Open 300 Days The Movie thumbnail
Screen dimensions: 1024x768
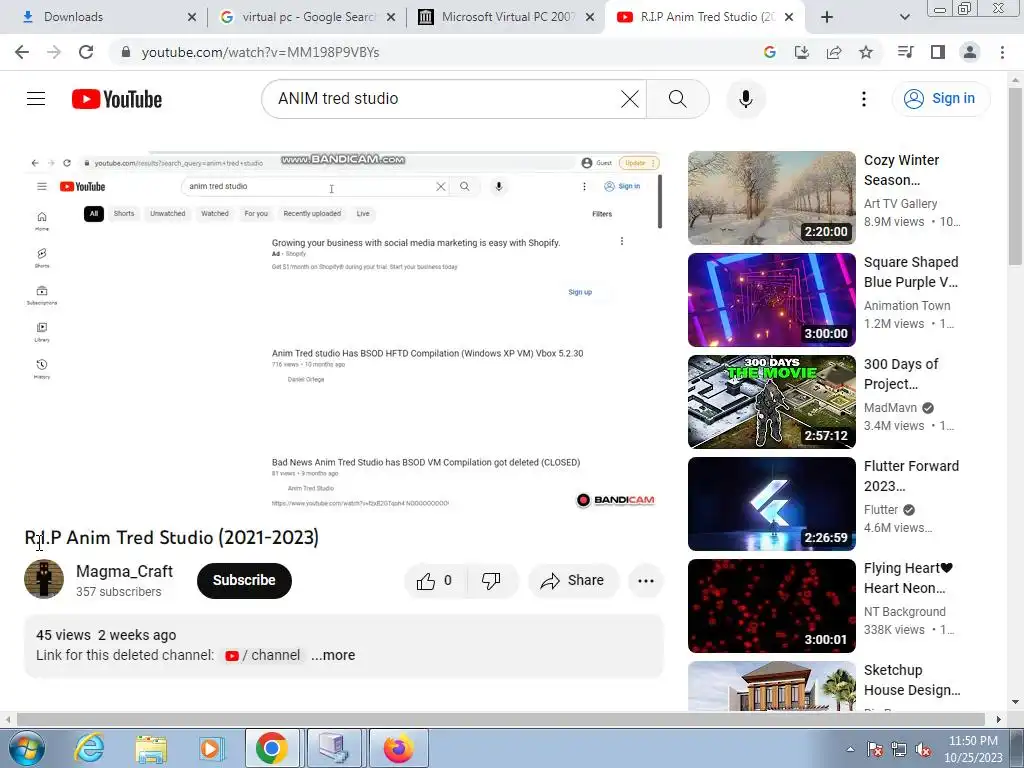pyautogui.click(x=772, y=402)
